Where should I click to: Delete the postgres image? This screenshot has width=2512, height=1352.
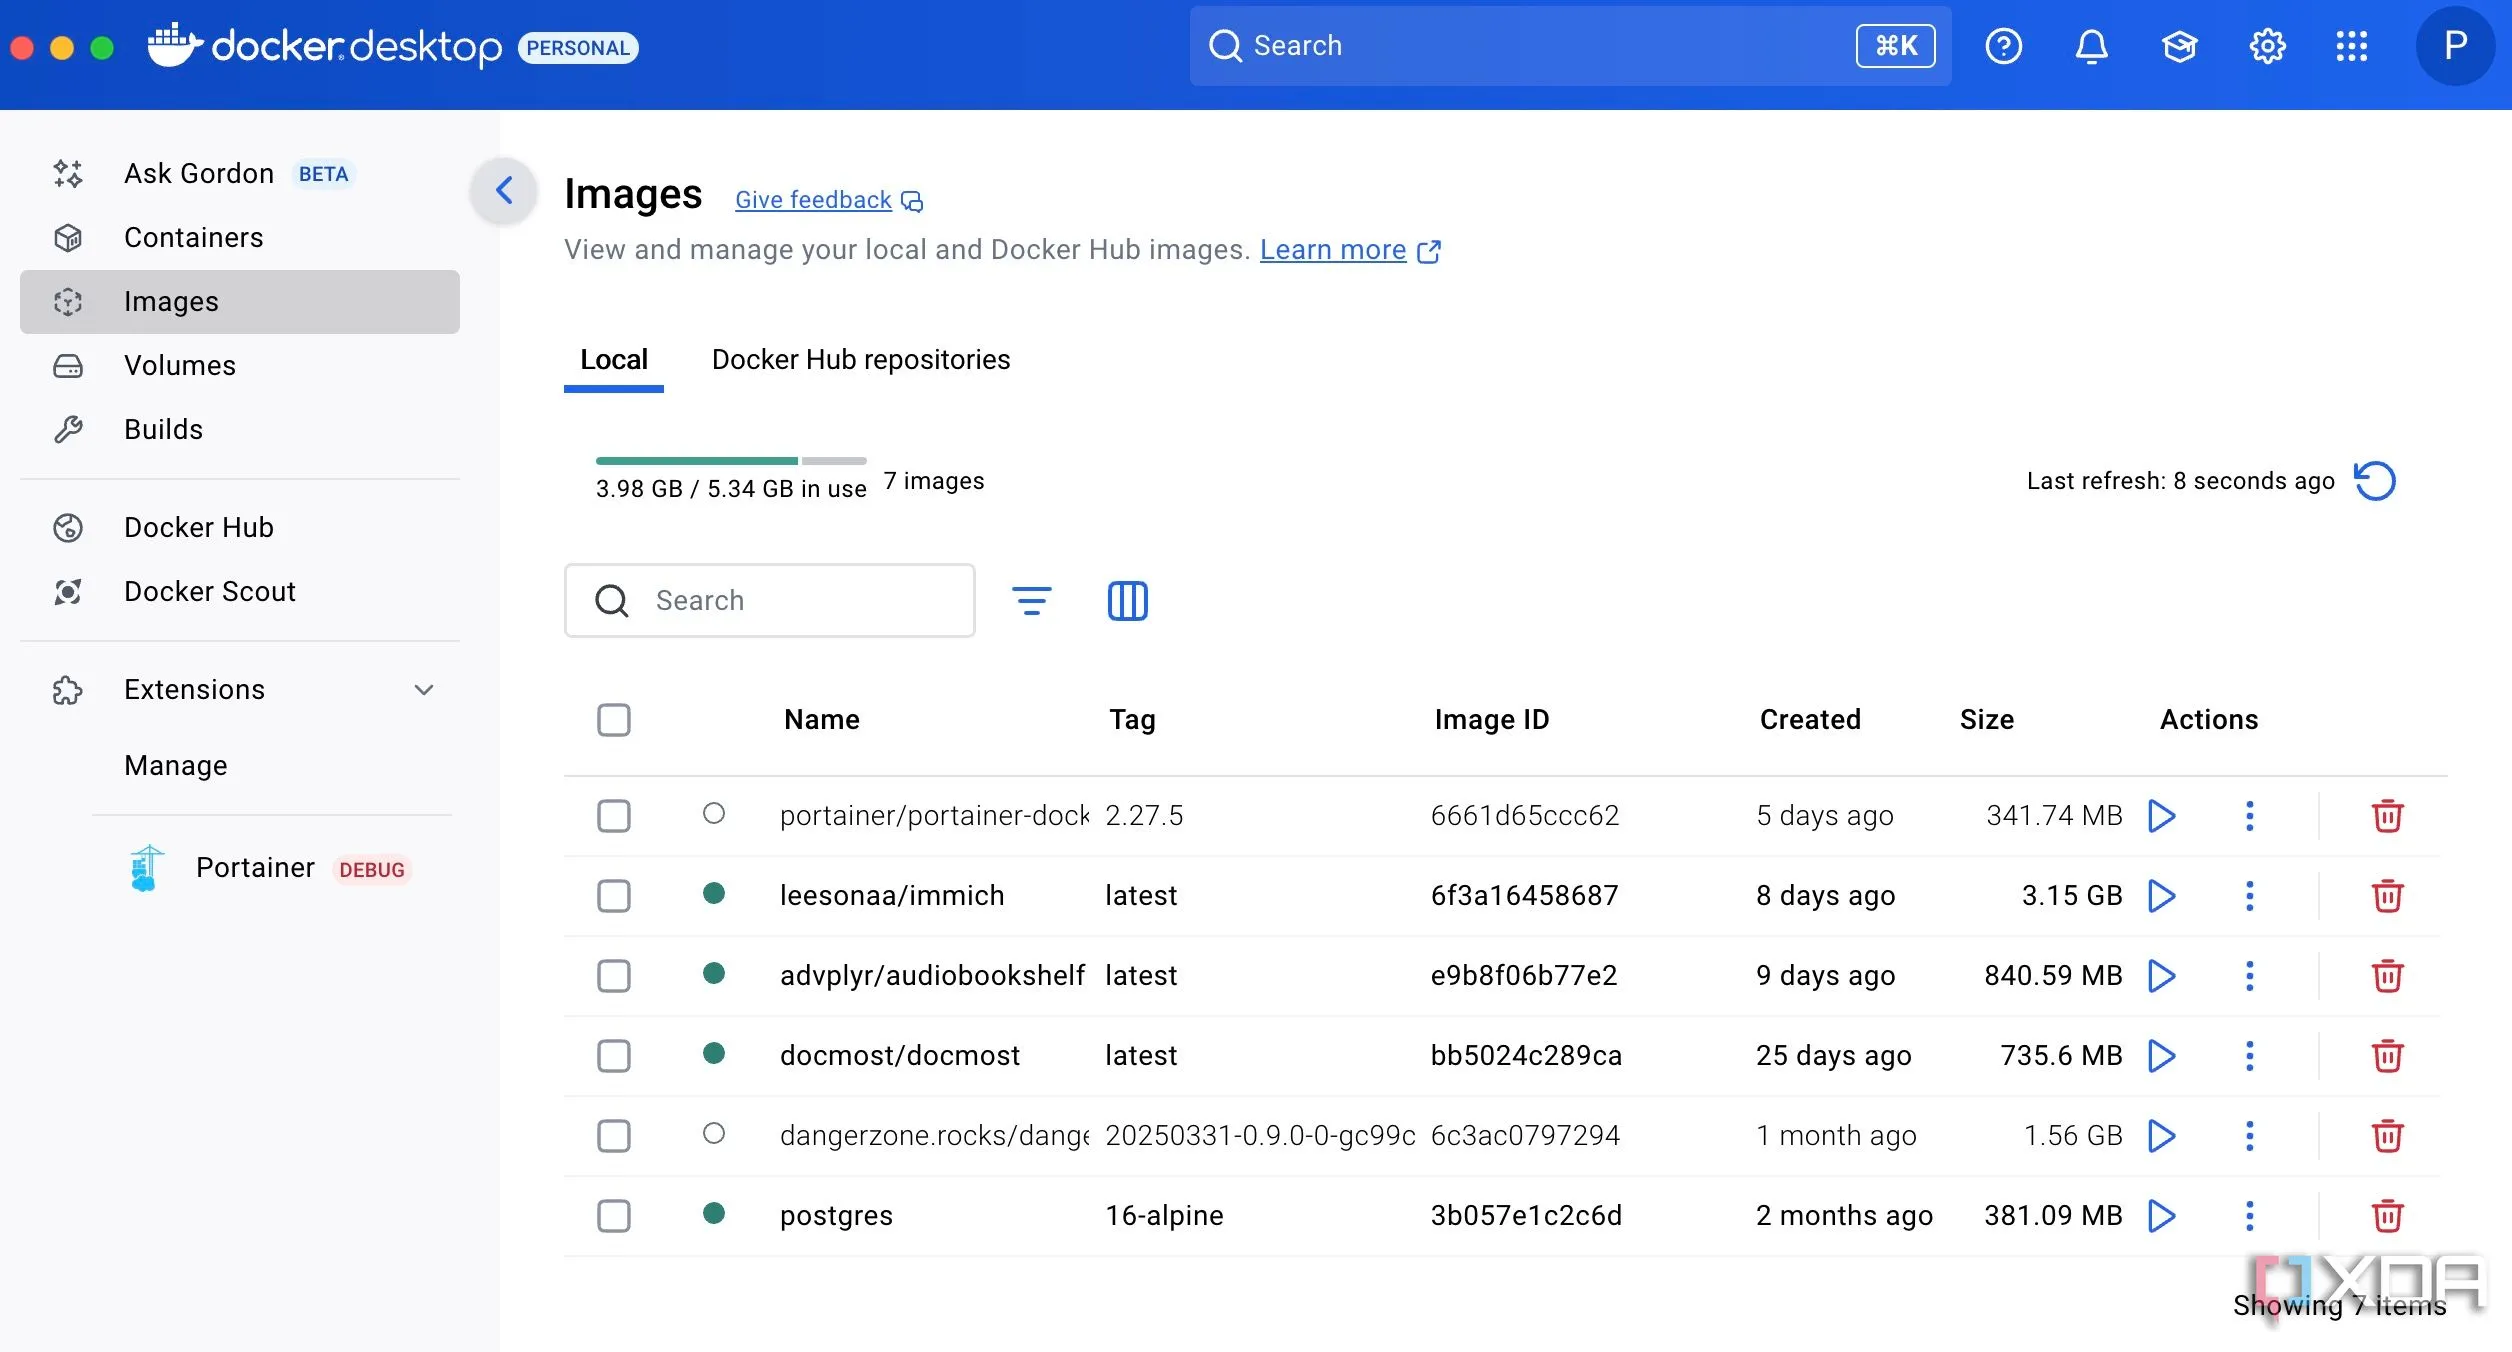pyautogui.click(x=2387, y=1216)
